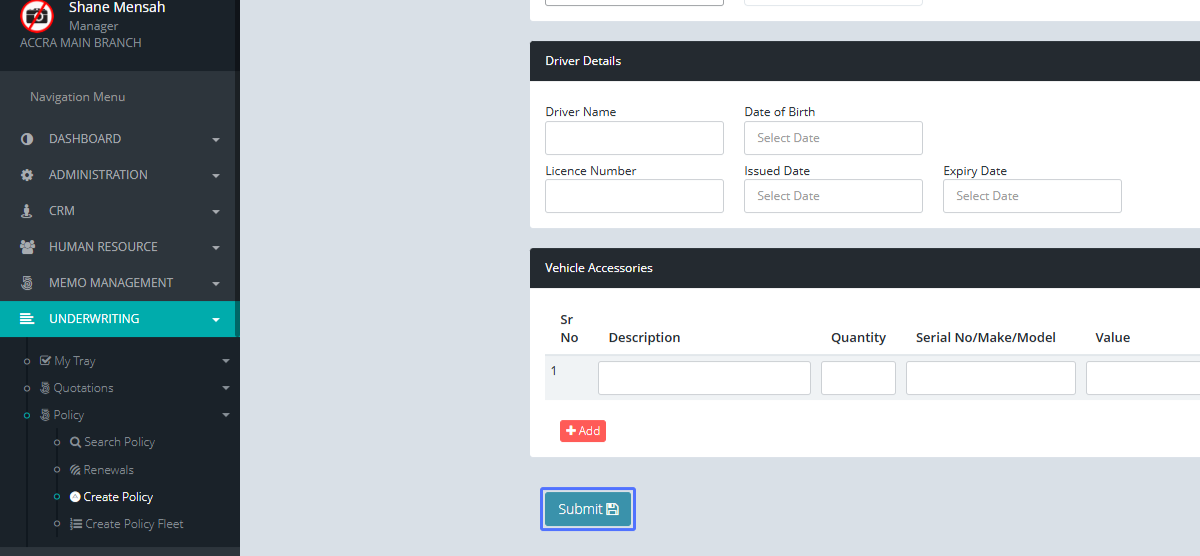This screenshot has height=556, width=1200.
Task: Click the profile avatar logo
Action: click(x=37, y=16)
